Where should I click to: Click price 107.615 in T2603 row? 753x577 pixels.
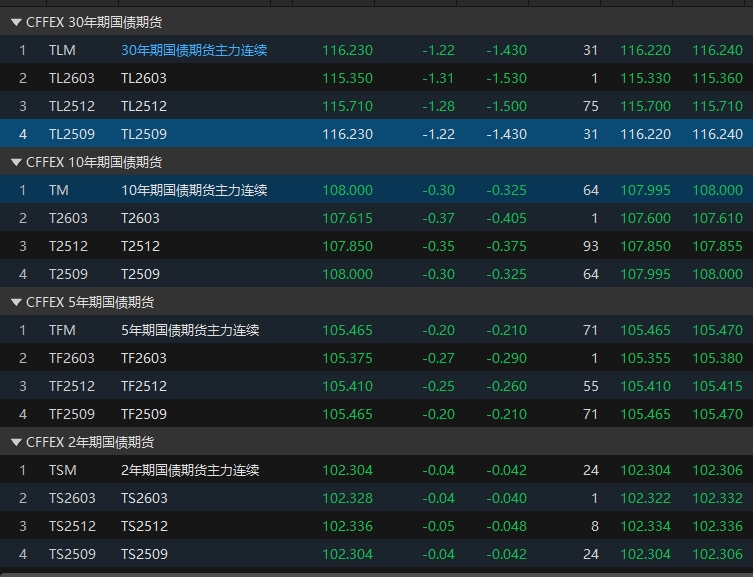tap(347, 218)
